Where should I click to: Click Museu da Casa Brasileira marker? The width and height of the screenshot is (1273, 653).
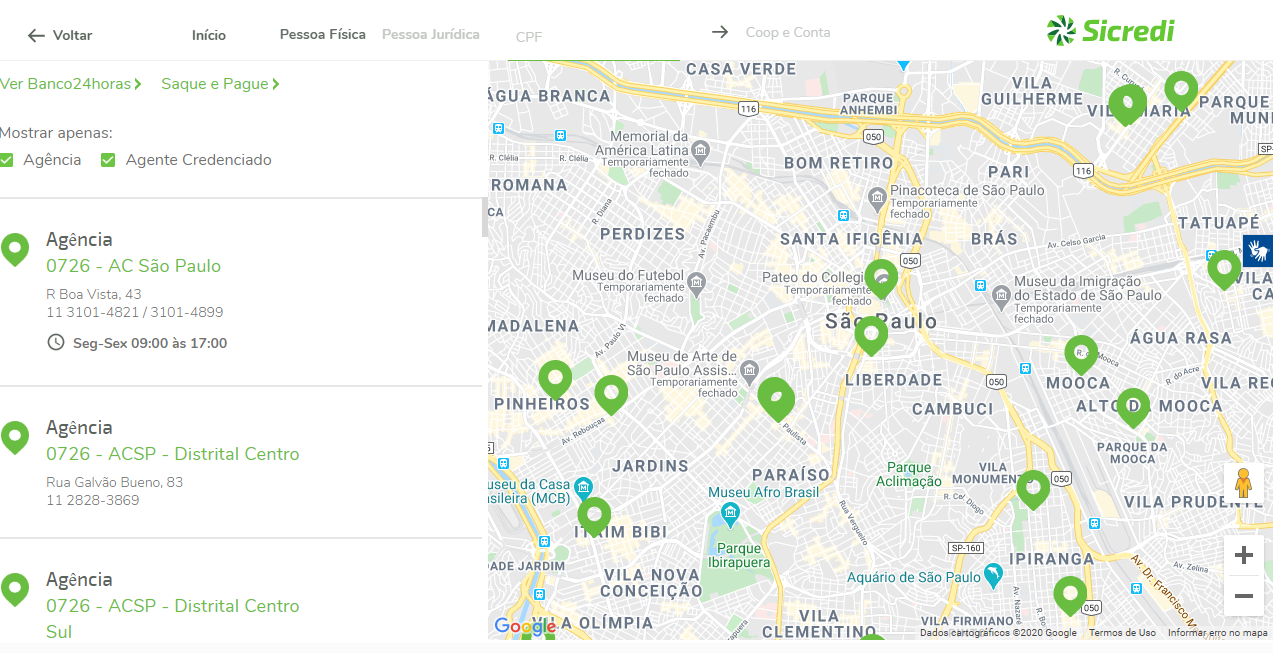583,488
